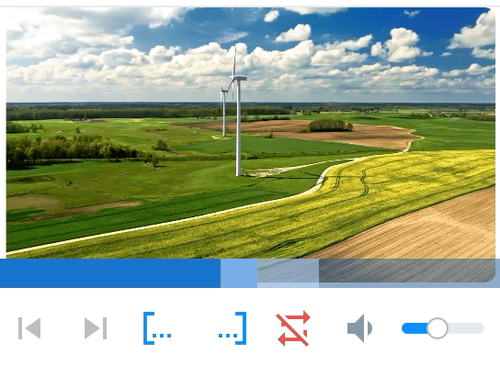Lower volume by clicking the blue slider portion
The width and height of the screenshot is (500, 365).
click(415, 328)
